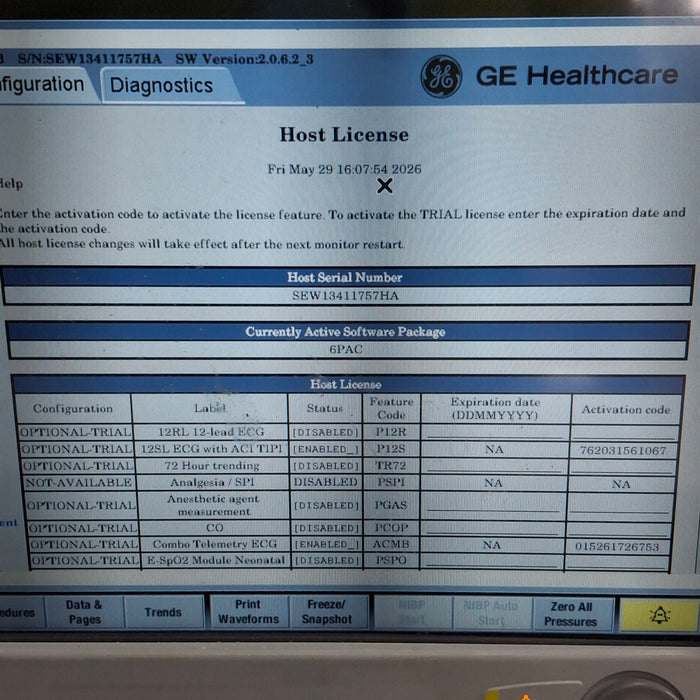Toggle 12SL ECG with ACI TIPI [ENABLED] status

click(x=325, y=449)
